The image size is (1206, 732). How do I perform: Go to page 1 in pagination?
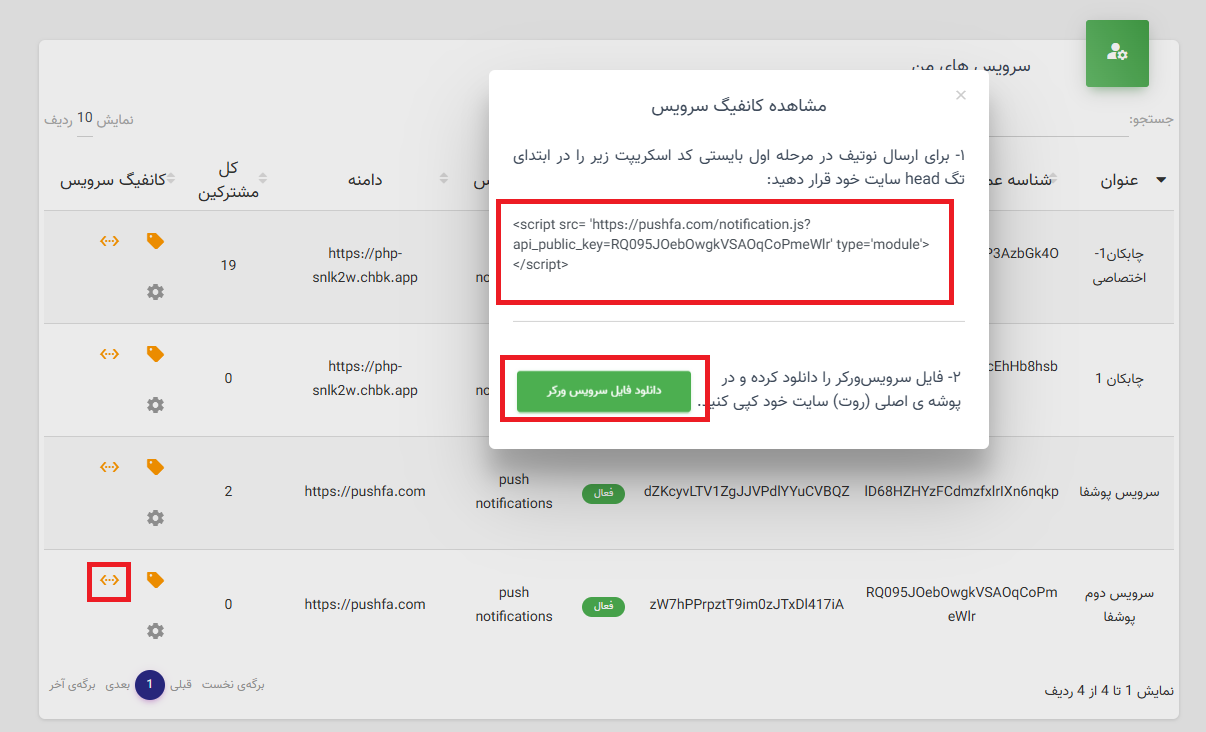150,685
